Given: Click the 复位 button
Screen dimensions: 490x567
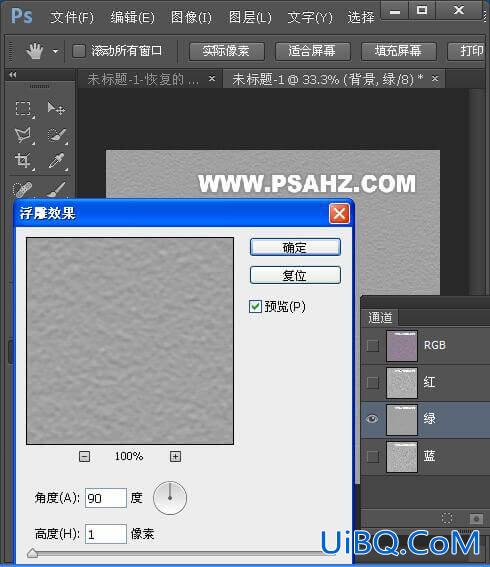Looking at the screenshot, I should 295,276.
